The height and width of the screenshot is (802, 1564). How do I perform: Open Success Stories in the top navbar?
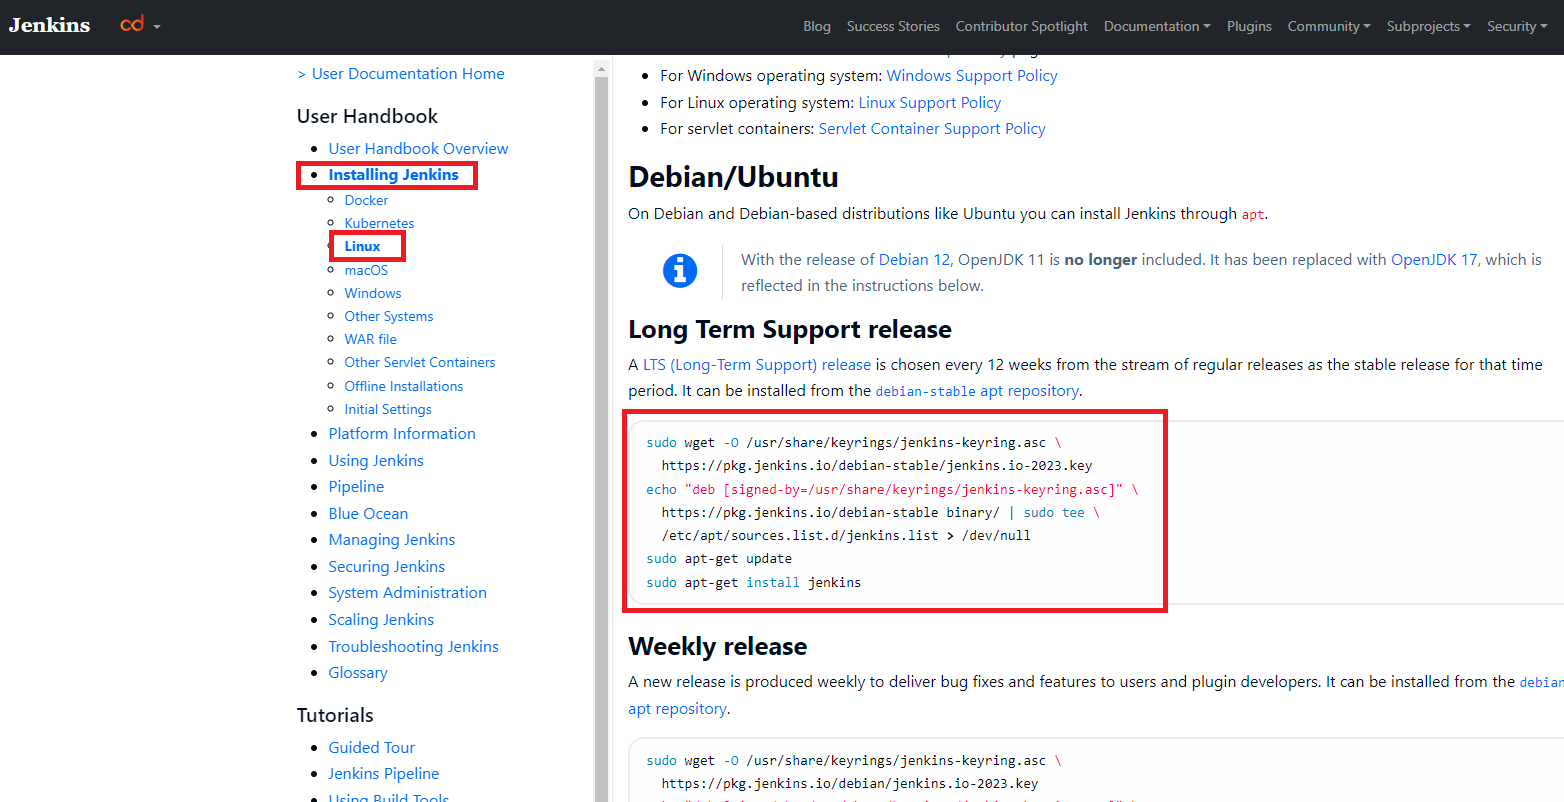point(893,26)
